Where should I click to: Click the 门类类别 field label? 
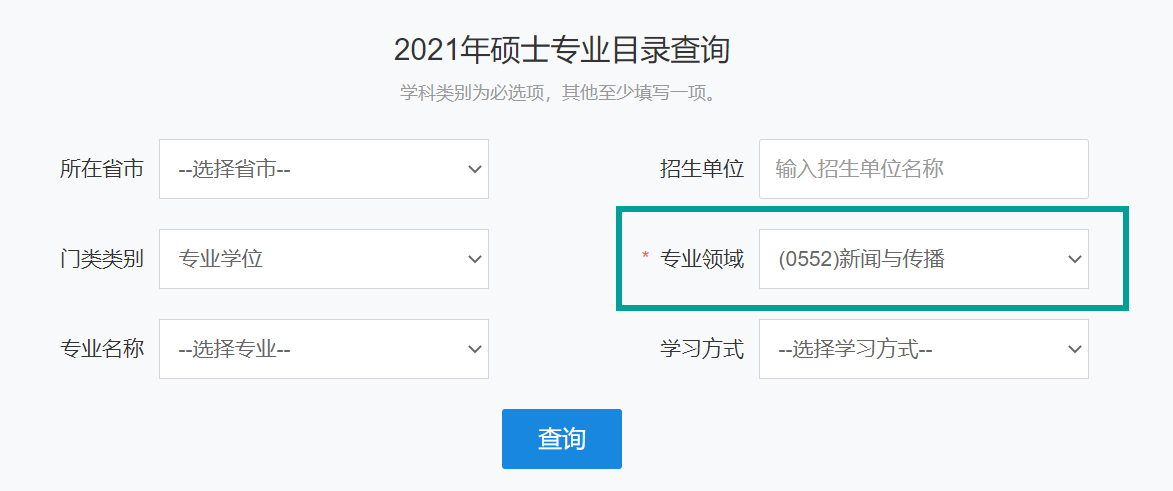[x=102, y=259]
